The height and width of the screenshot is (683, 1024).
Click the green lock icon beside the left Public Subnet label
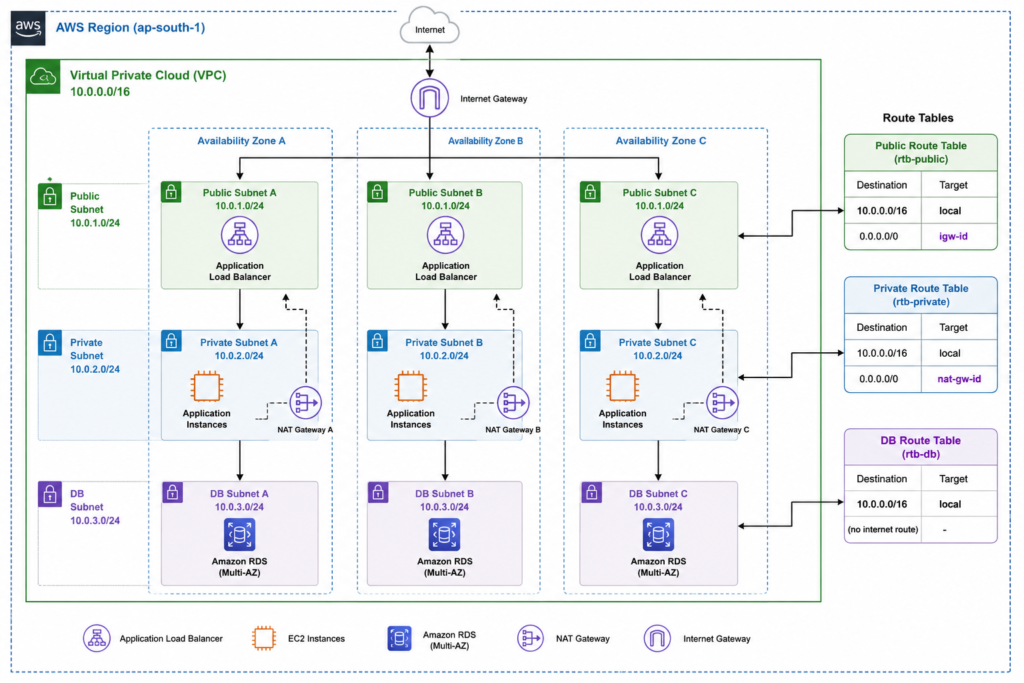click(x=50, y=197)
